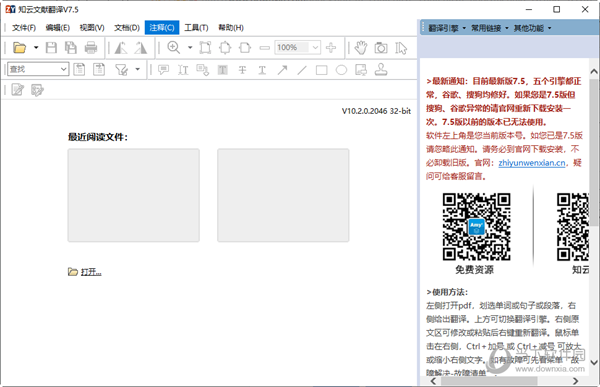Image resolution: width=600 pixels, height=387 pixels.
Task: Expand the arrow beside the open folder icon
Action: (36, 48)
